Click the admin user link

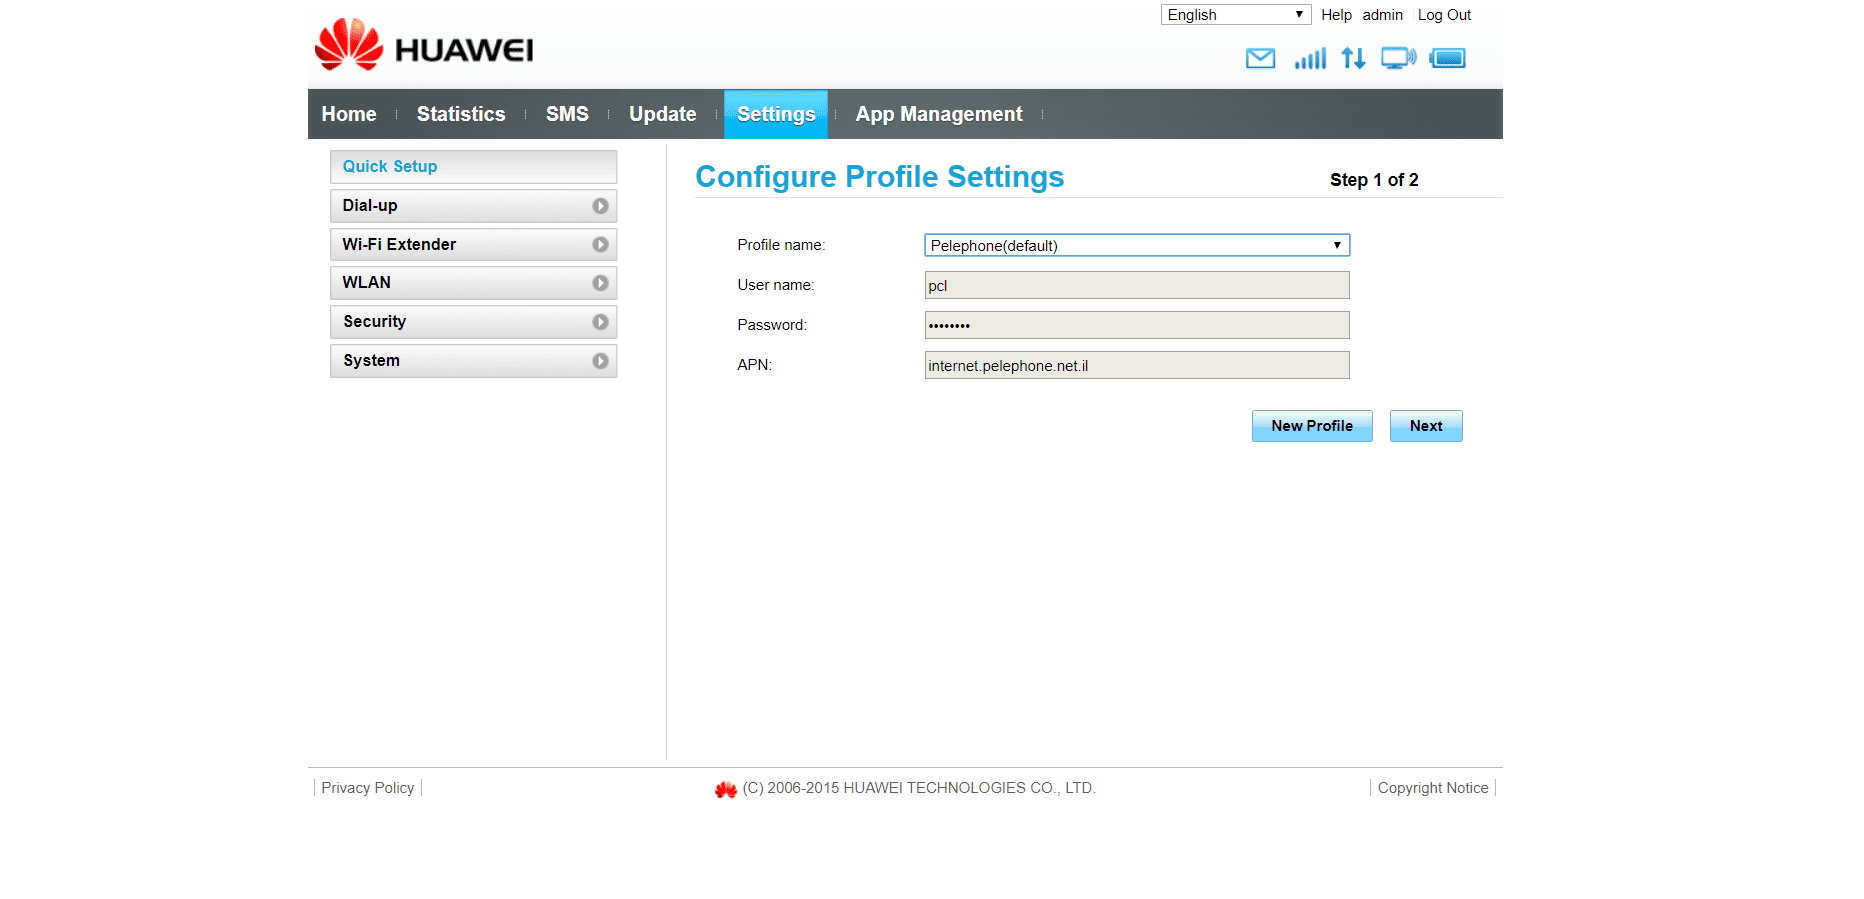click(x=1382, y=15)
